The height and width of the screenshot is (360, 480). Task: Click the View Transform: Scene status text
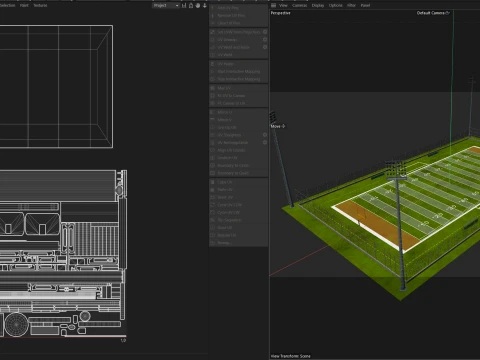pos(290,356)
